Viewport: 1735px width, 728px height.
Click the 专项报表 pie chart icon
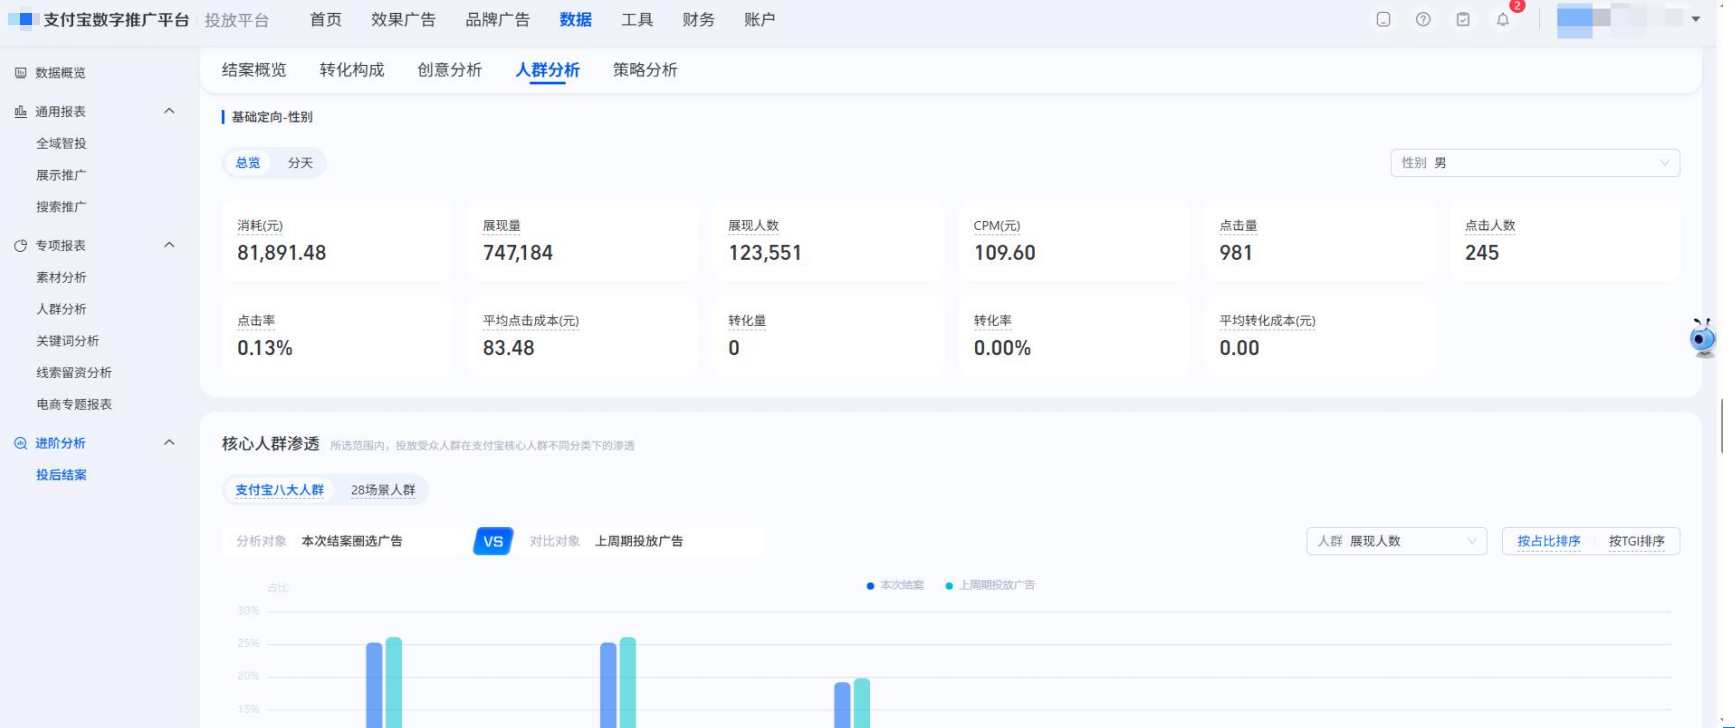[20, 245]
